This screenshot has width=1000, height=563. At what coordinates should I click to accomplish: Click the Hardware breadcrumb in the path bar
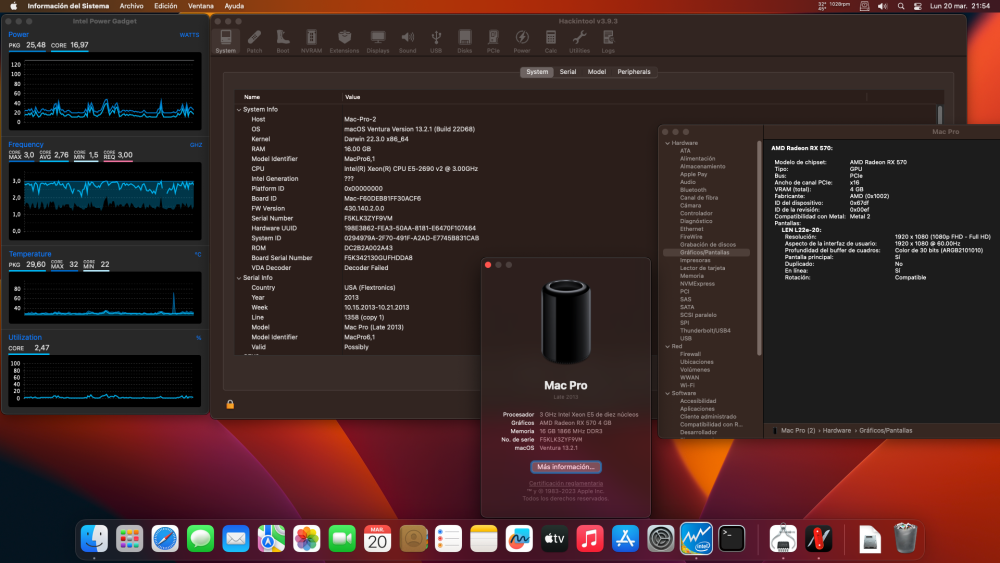coord(837,430)
